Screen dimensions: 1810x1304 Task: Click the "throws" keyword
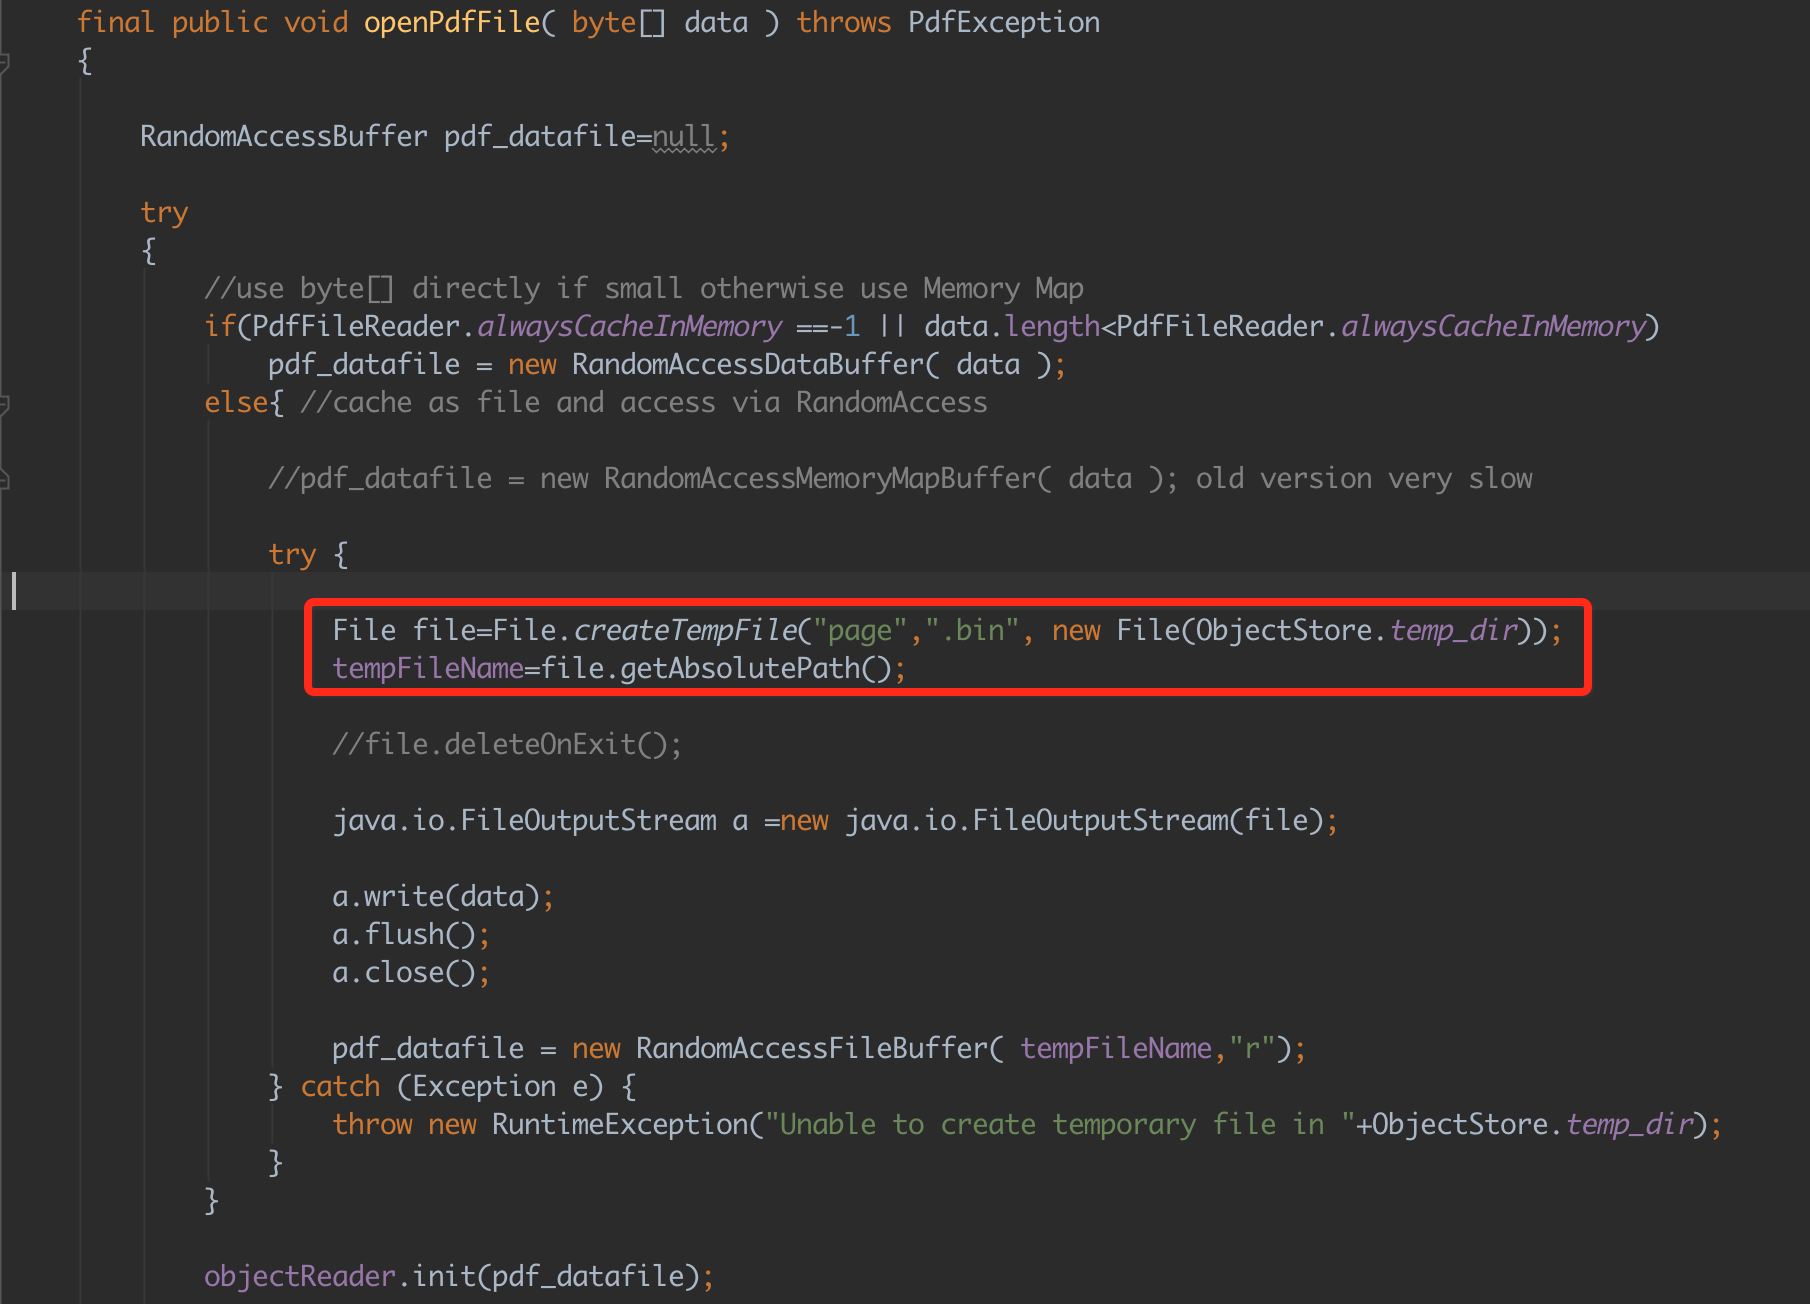tap(844, 22)
